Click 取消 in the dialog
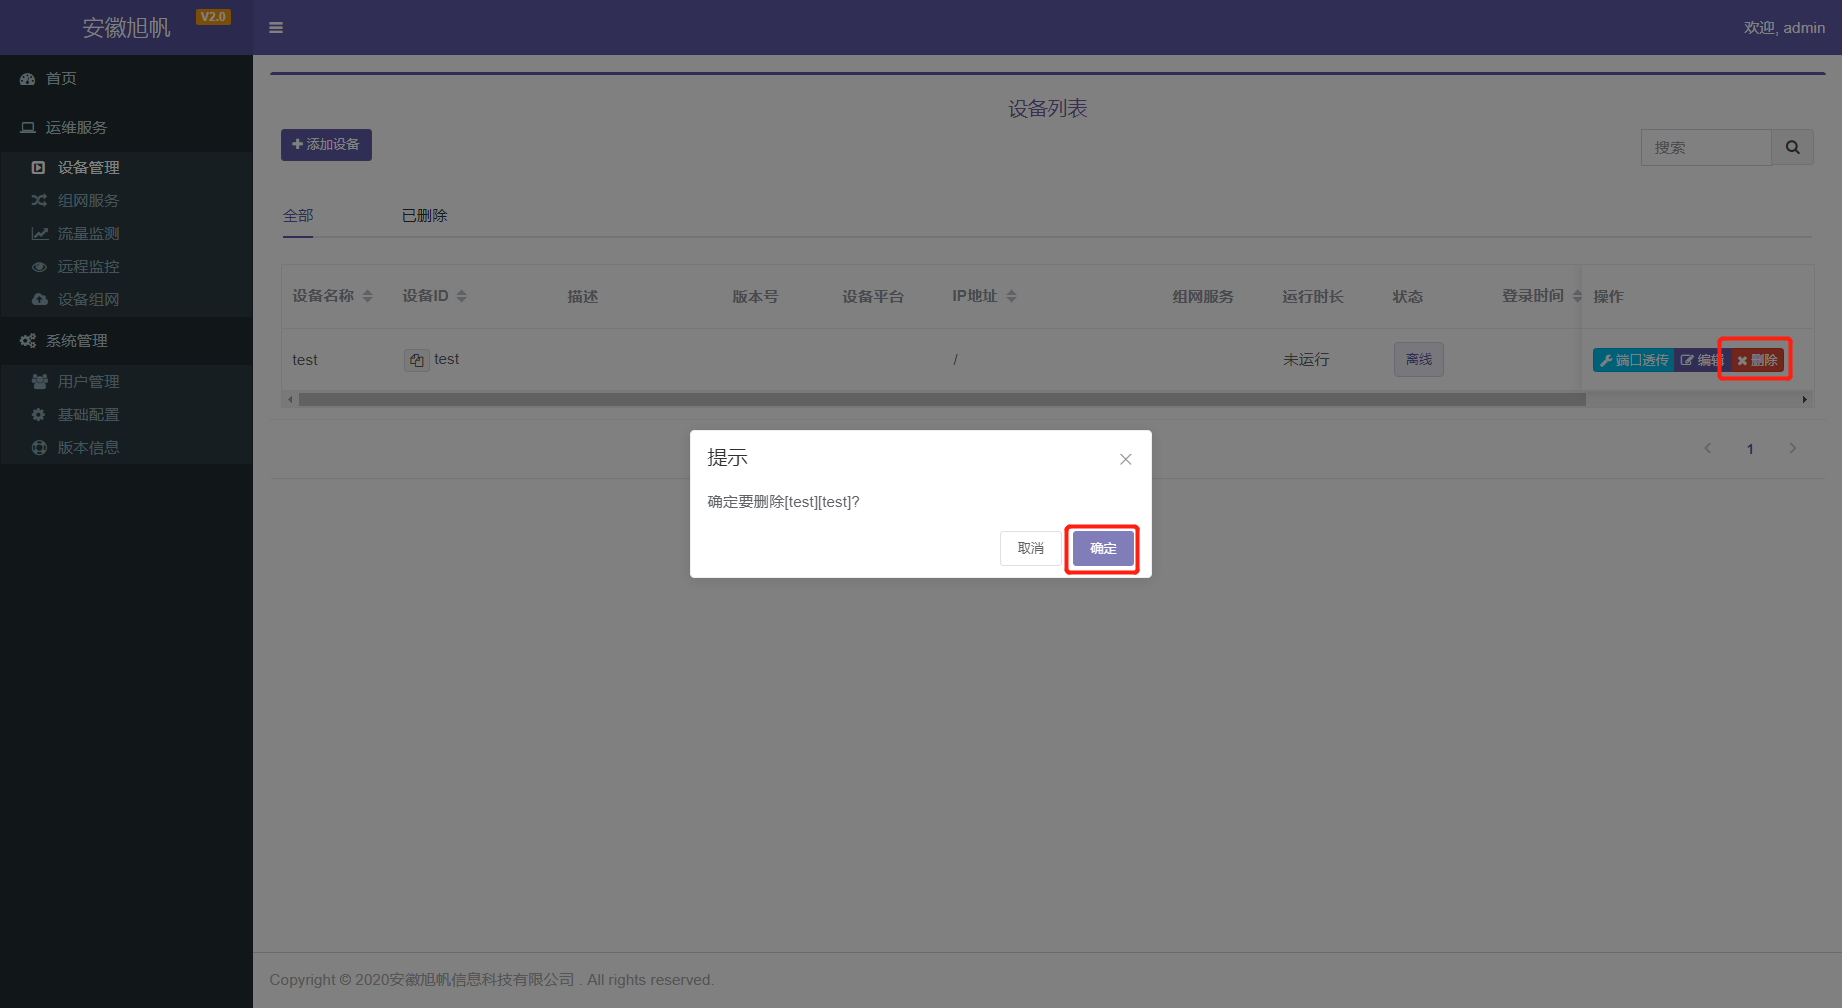 pos(1030,548)
